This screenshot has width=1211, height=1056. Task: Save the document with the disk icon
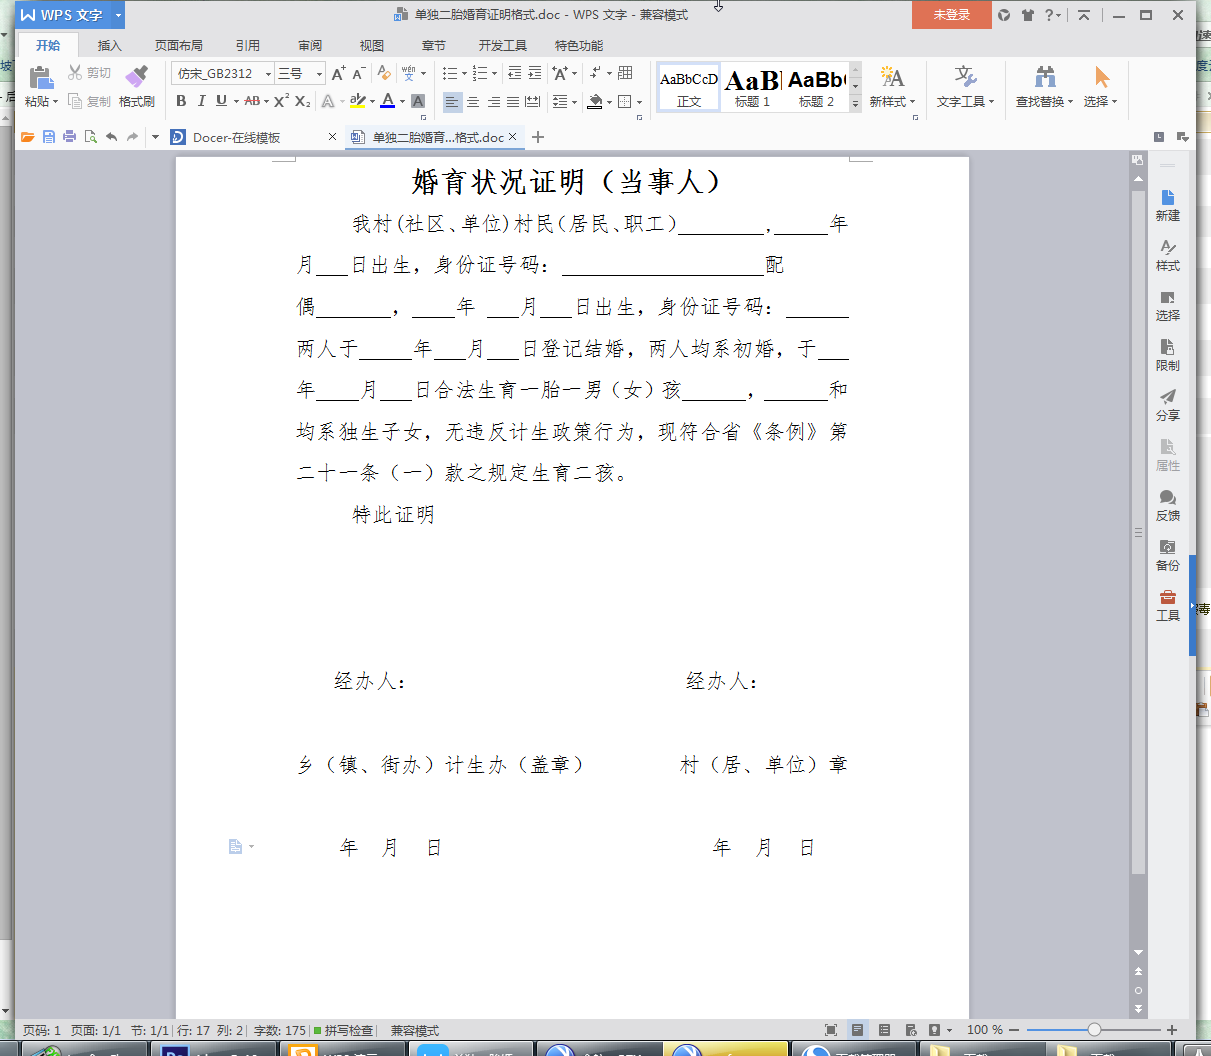click(x=48, y=137)
